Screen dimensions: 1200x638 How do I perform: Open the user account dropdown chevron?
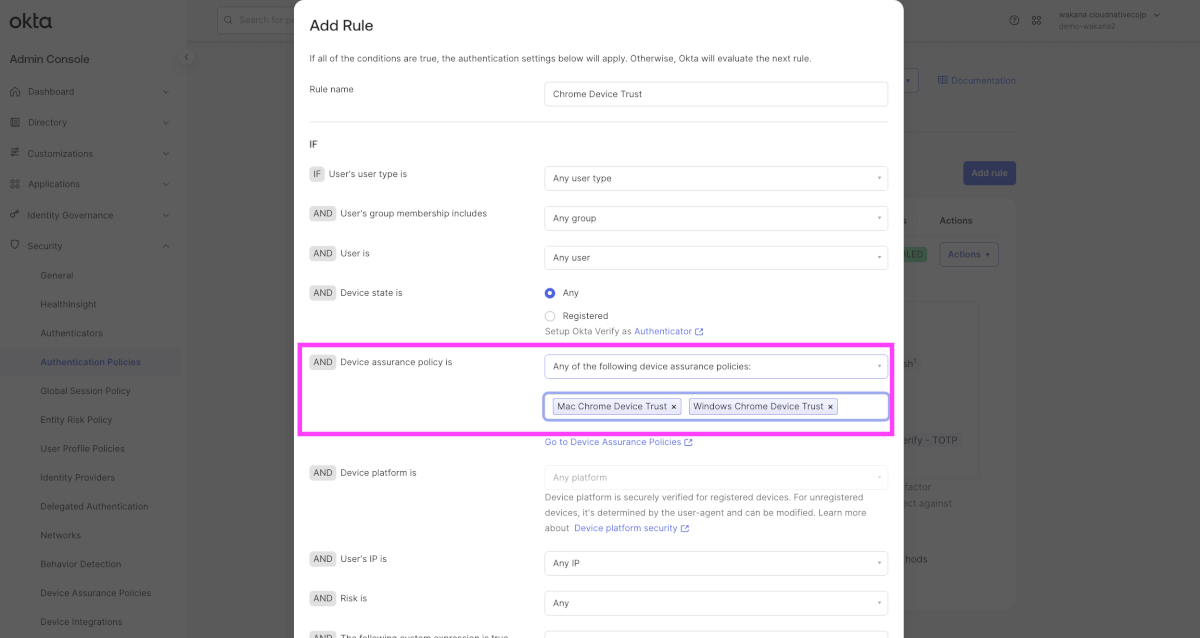pos(1157,15)
